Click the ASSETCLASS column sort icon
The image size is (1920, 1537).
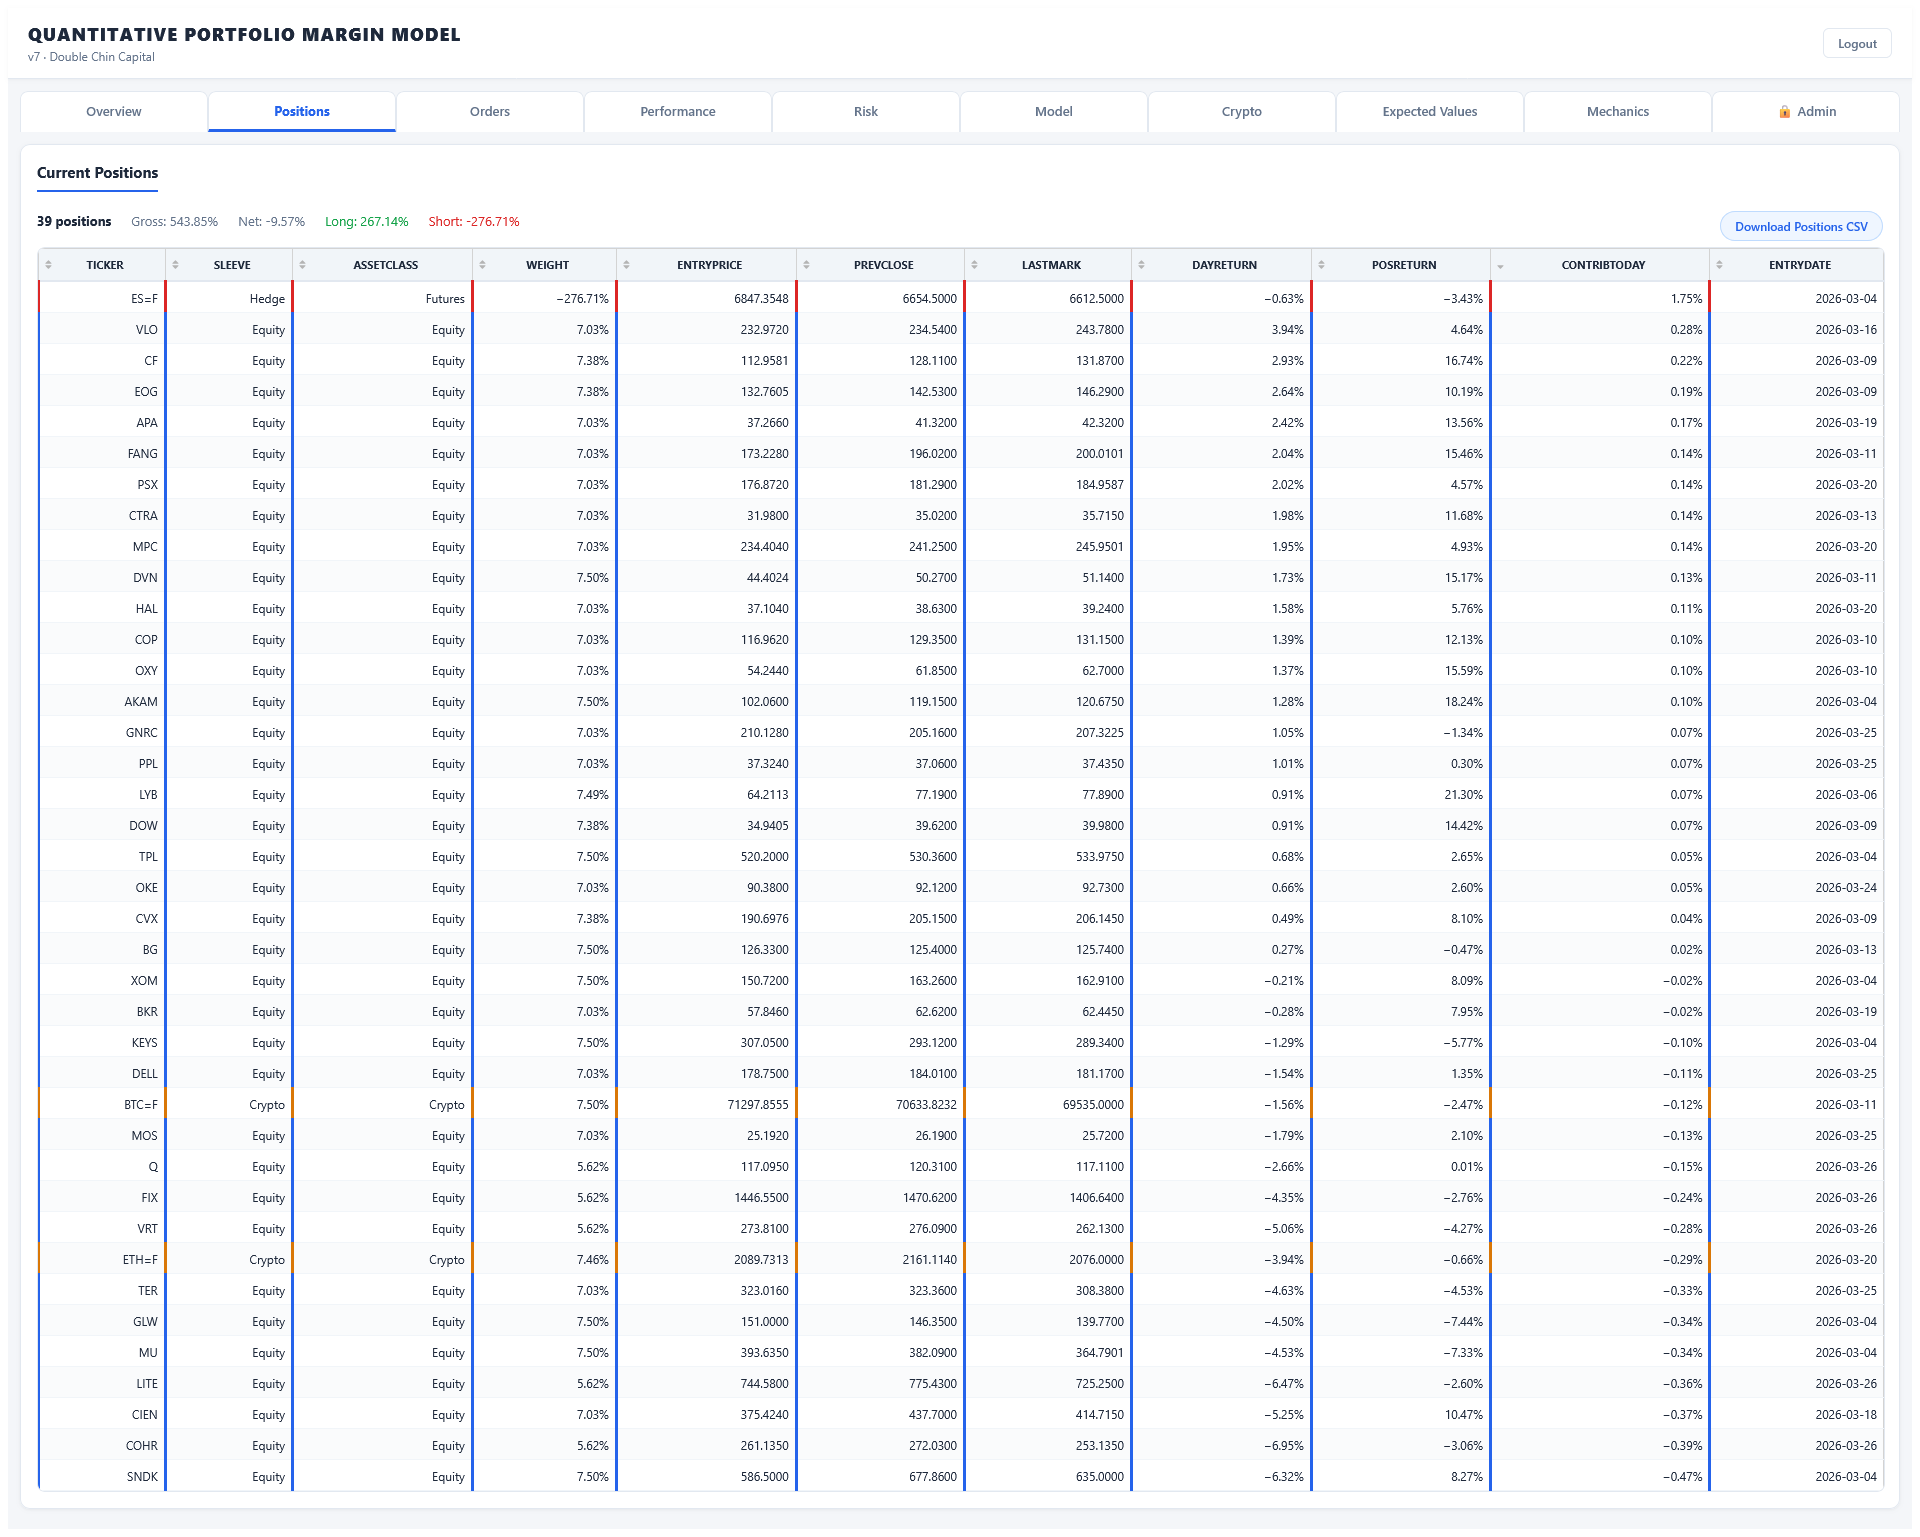pyautogui.click(x=302, y=265)
